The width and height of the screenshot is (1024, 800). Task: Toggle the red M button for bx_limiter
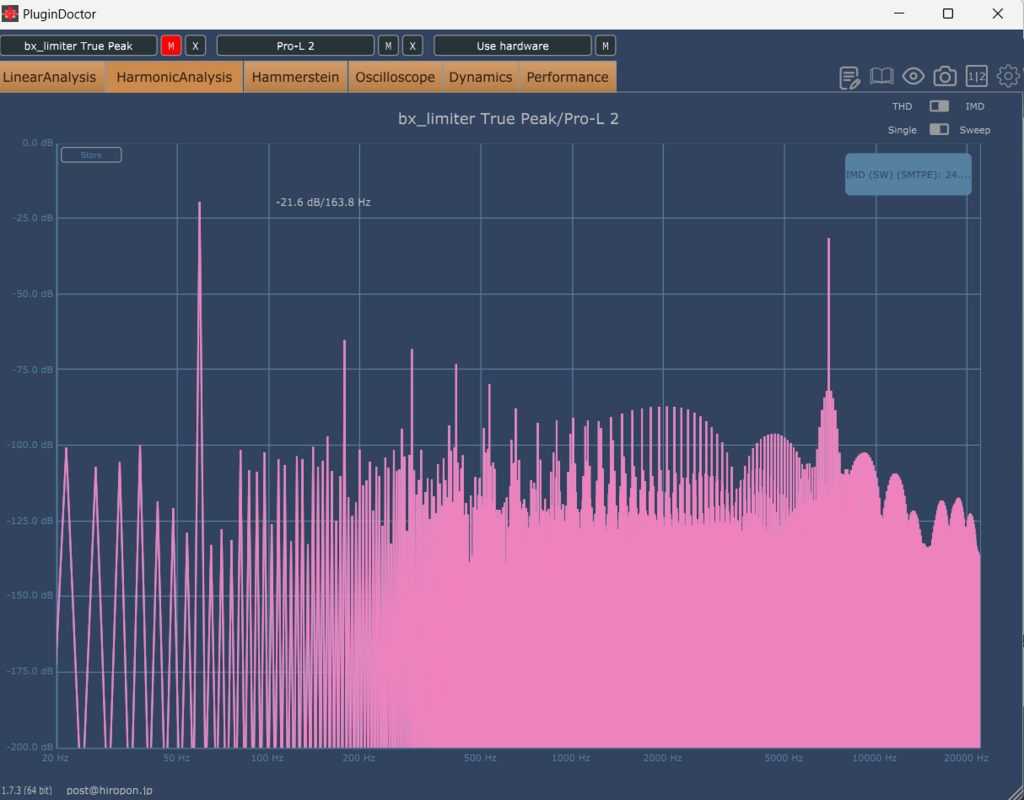171,46
